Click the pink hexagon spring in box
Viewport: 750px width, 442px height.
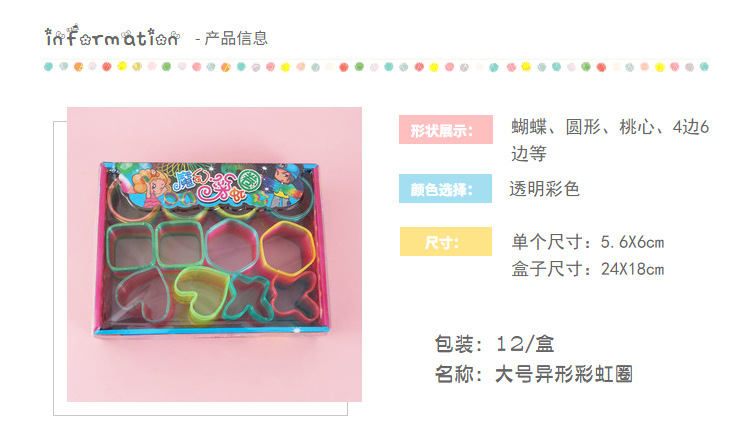pyautogui.click(x=232, y=245)
